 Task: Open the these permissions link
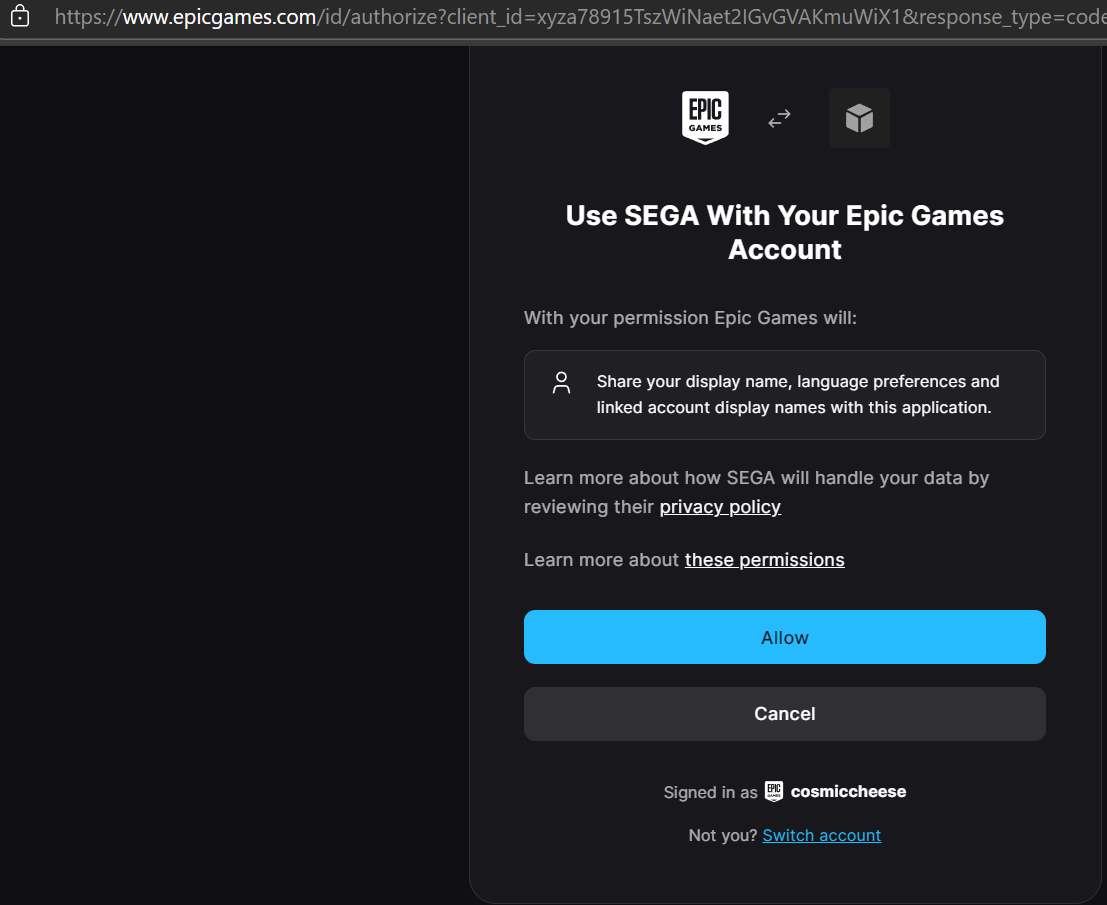[x=765, y=560]
